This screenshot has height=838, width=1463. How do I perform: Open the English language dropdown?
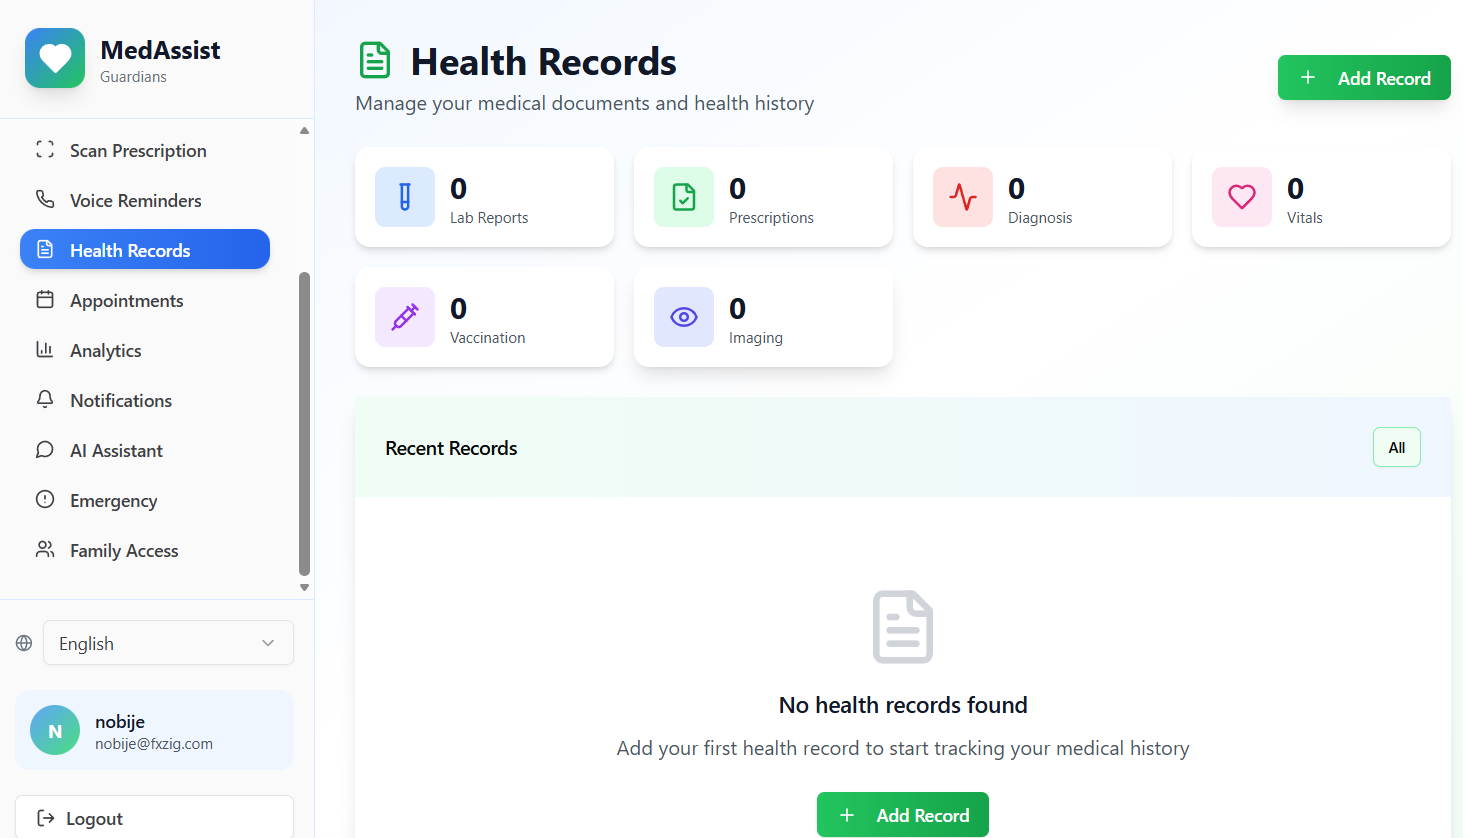[167, 643]
